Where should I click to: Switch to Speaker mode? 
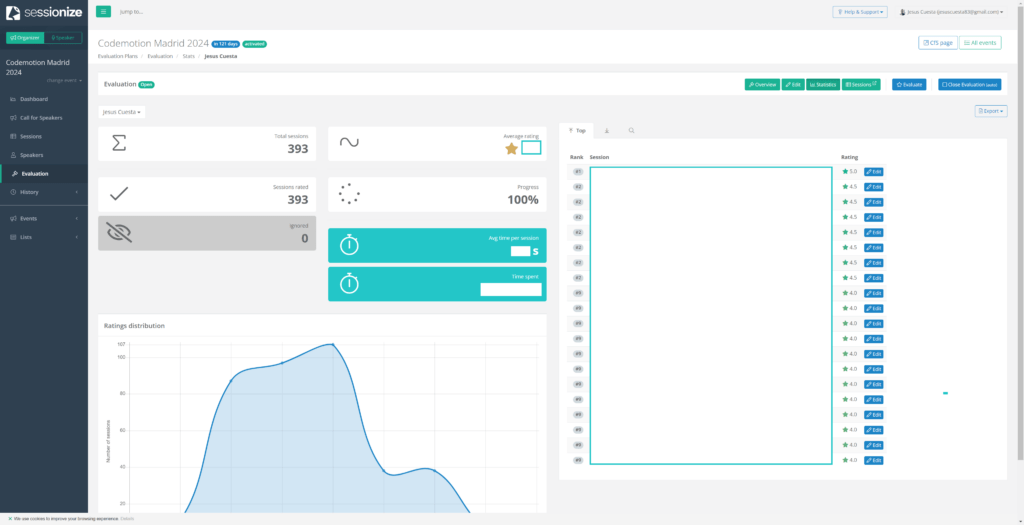coord(63,38)
